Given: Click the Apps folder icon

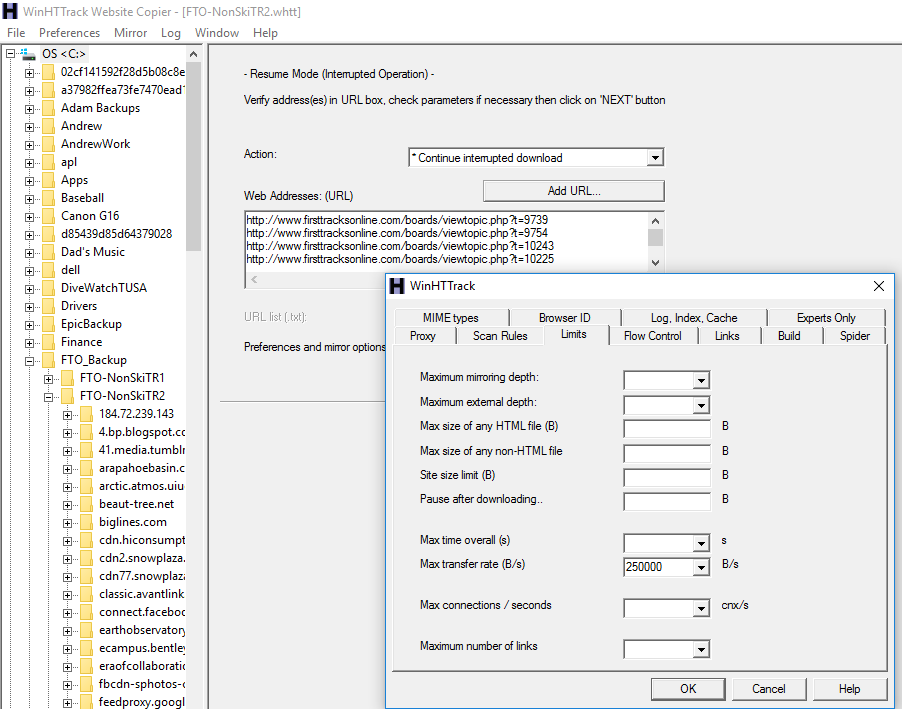Looking at the screenshot, I should tap(48, 180).
